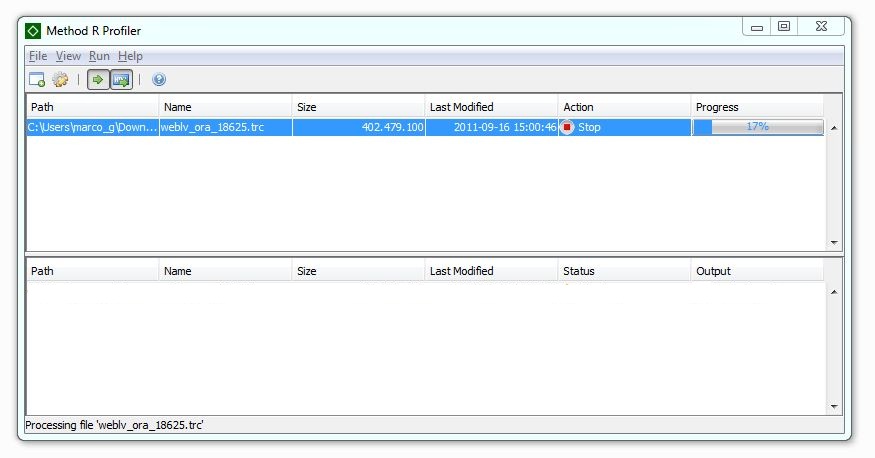Click the Output column header
The height and width of the screenshot is (458, 875).
[757, 271]
